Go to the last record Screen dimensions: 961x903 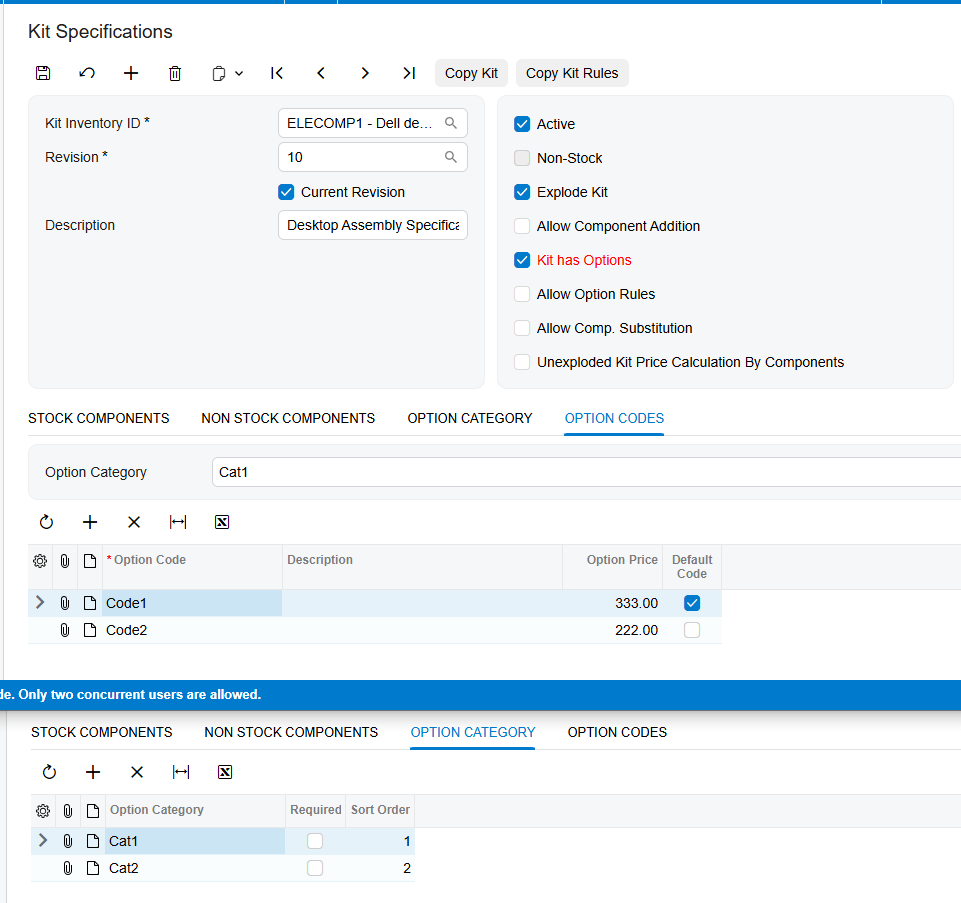409,74
